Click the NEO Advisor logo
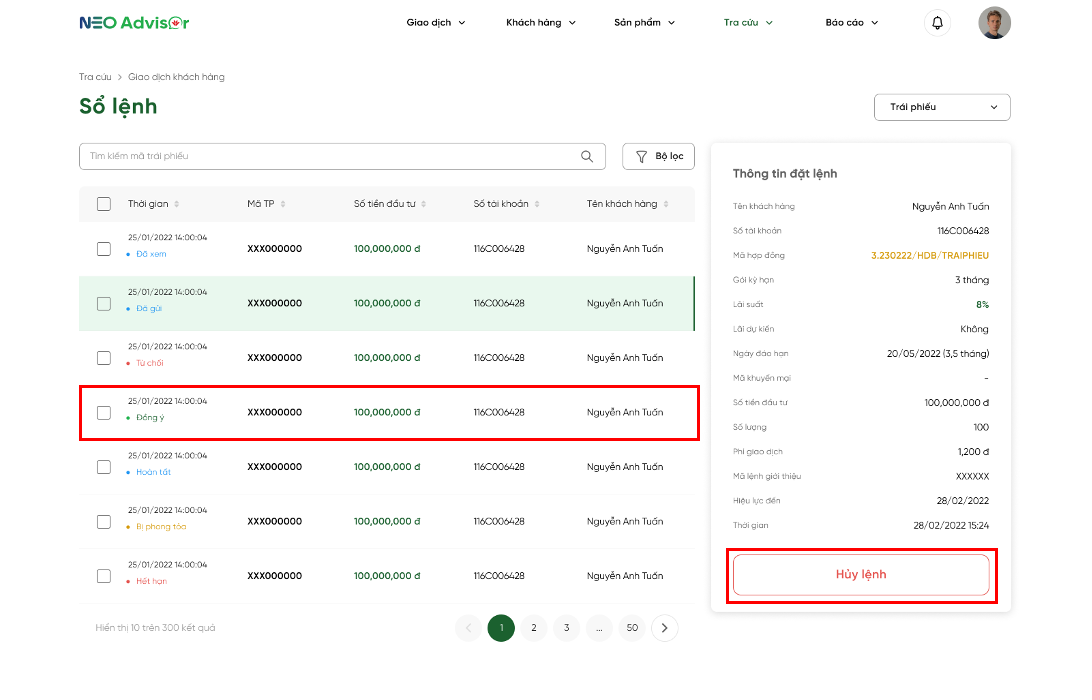The width and height of the screenshot is (1092, 700). (x=134, y=22)
